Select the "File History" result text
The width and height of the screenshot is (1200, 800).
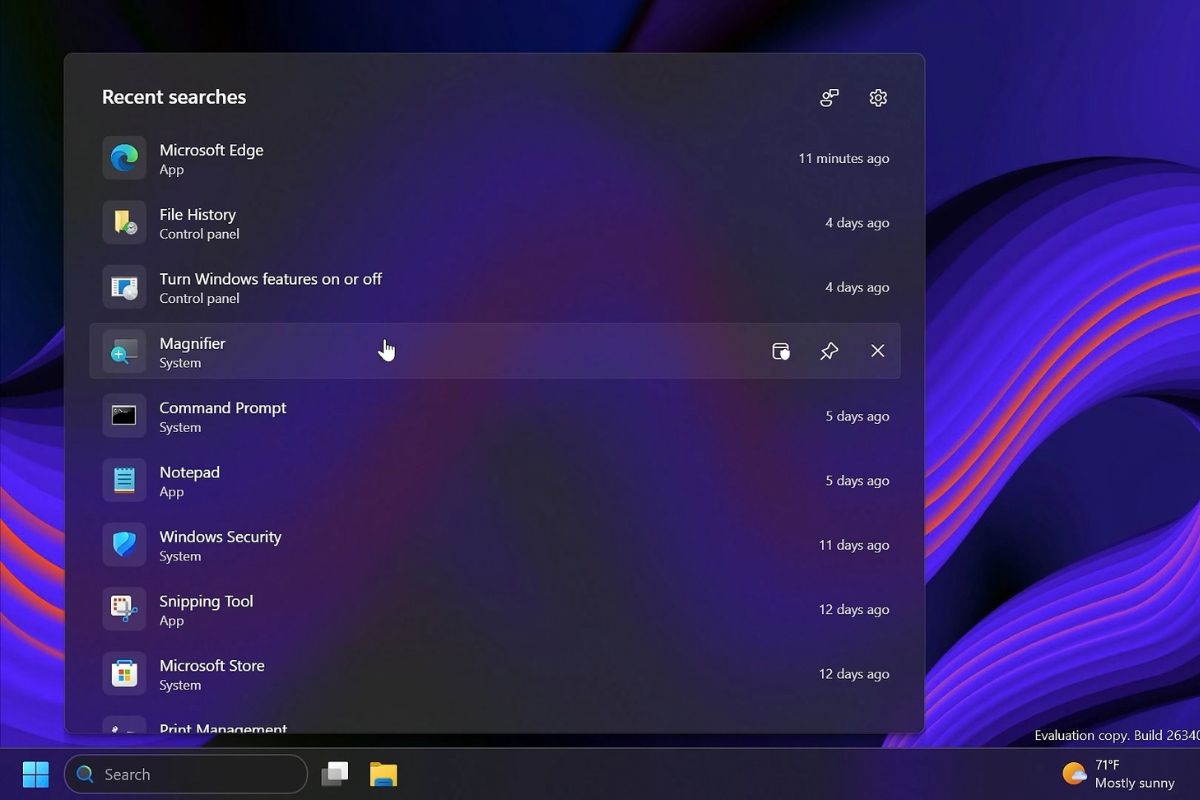click(x=198, y=214)
